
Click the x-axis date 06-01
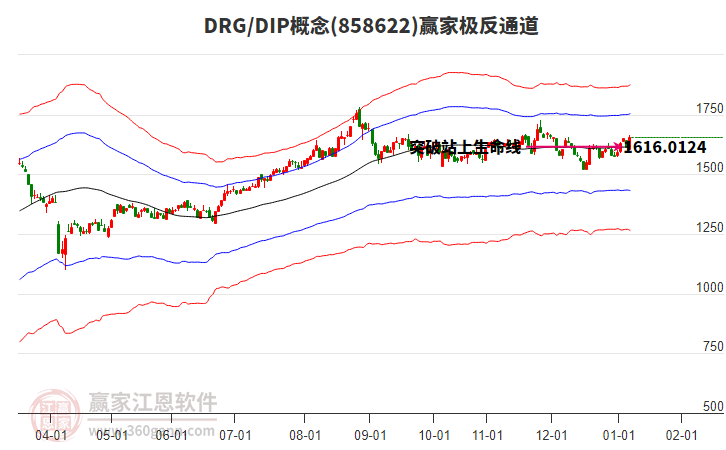point(171,435)
